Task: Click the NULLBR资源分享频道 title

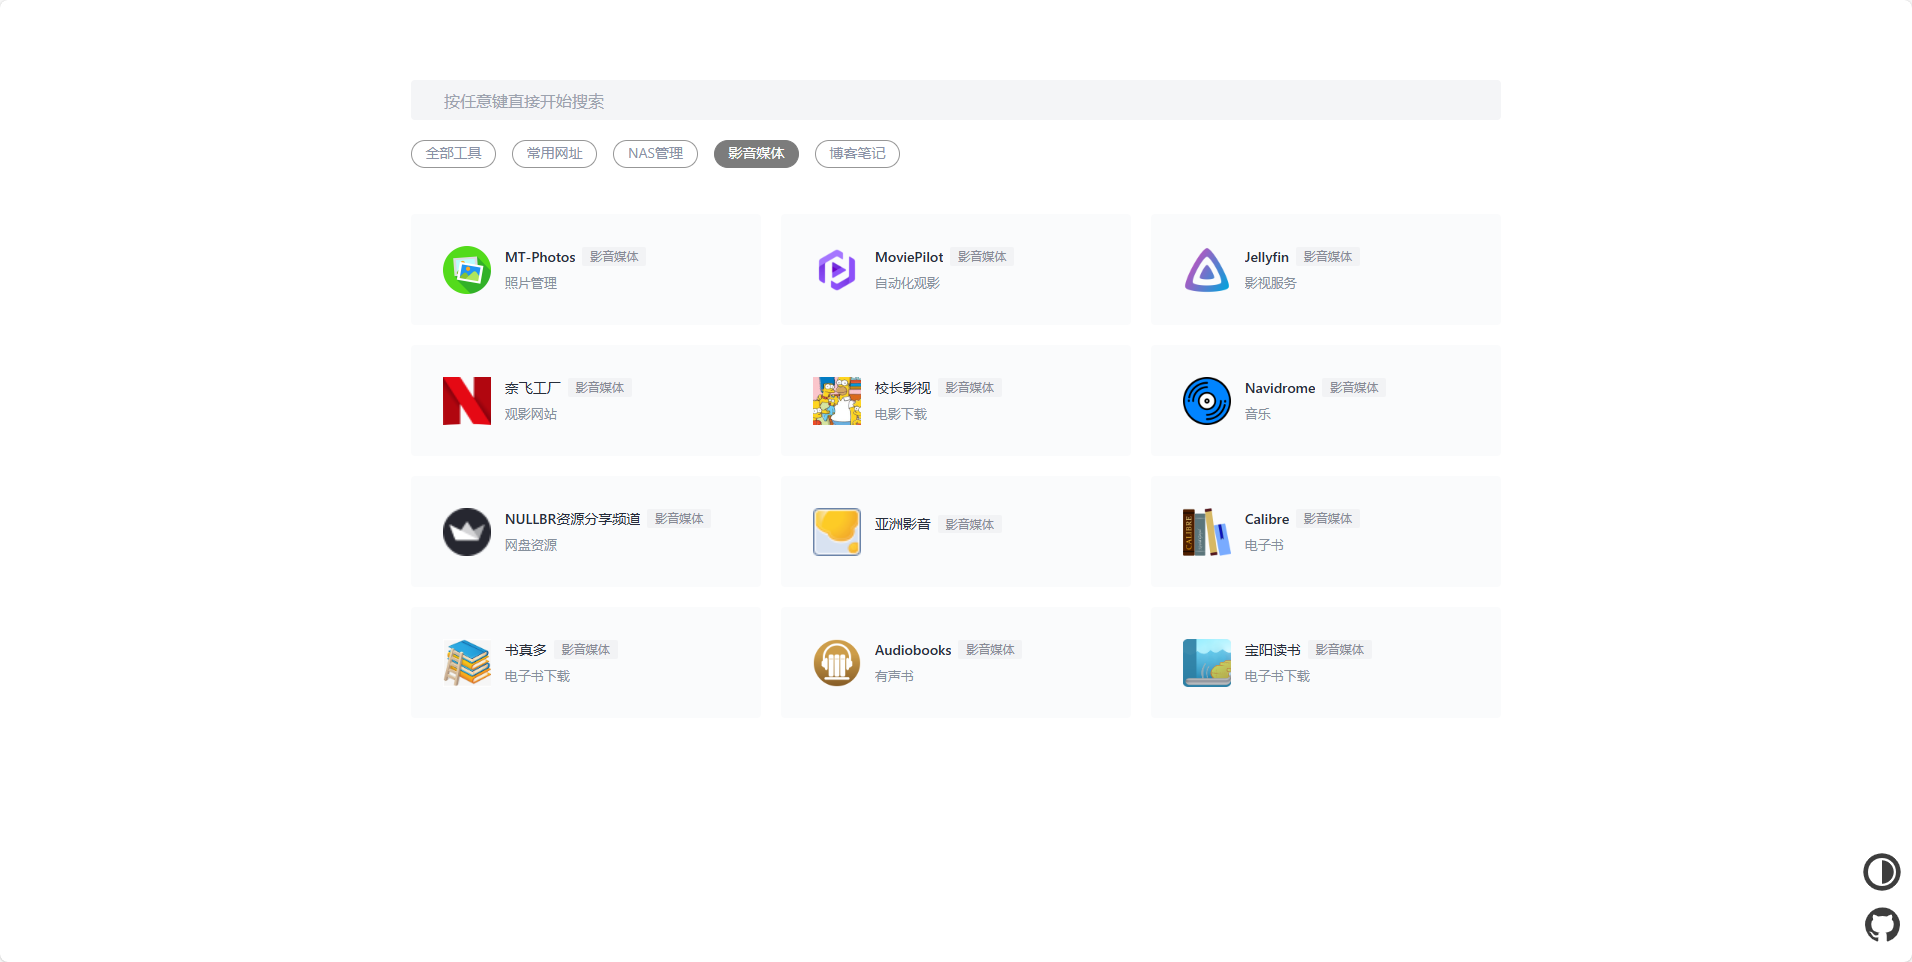Action: [x=573, y=519]
